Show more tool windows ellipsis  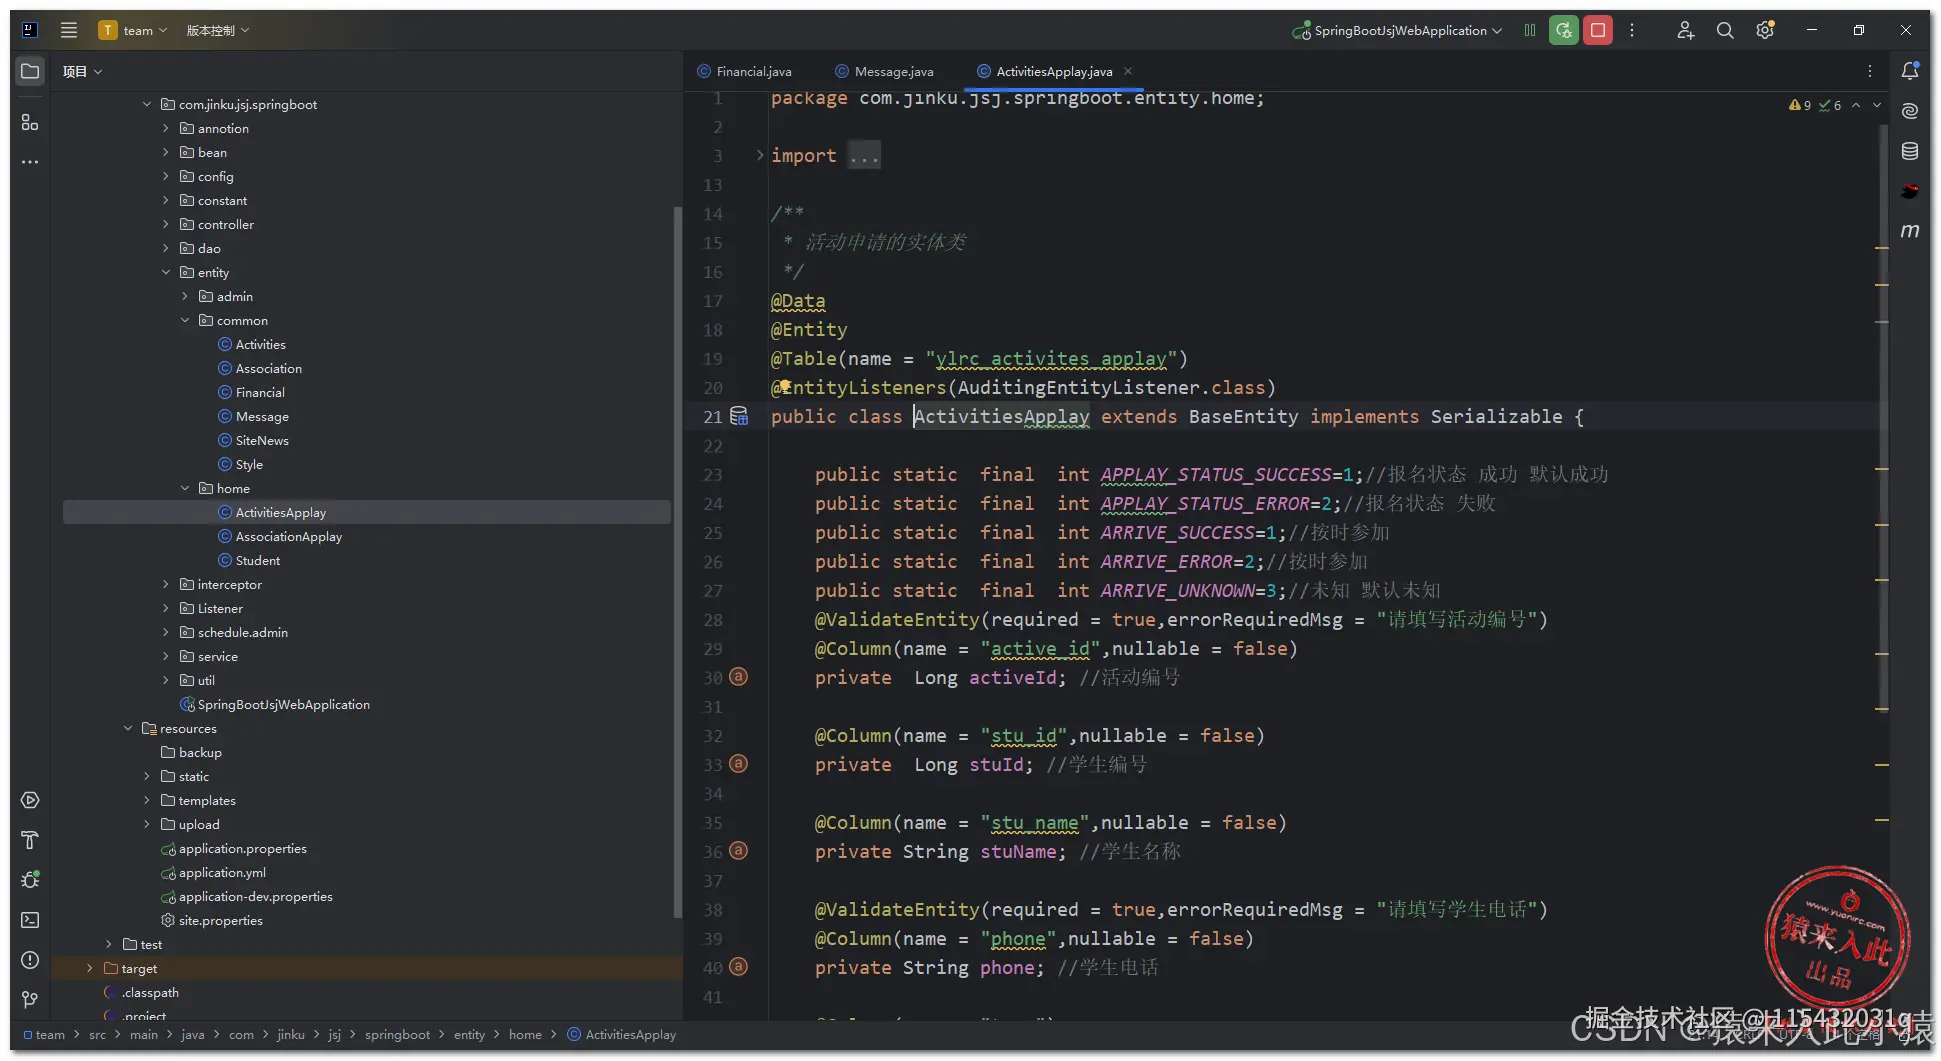click(x=30, y=161)
